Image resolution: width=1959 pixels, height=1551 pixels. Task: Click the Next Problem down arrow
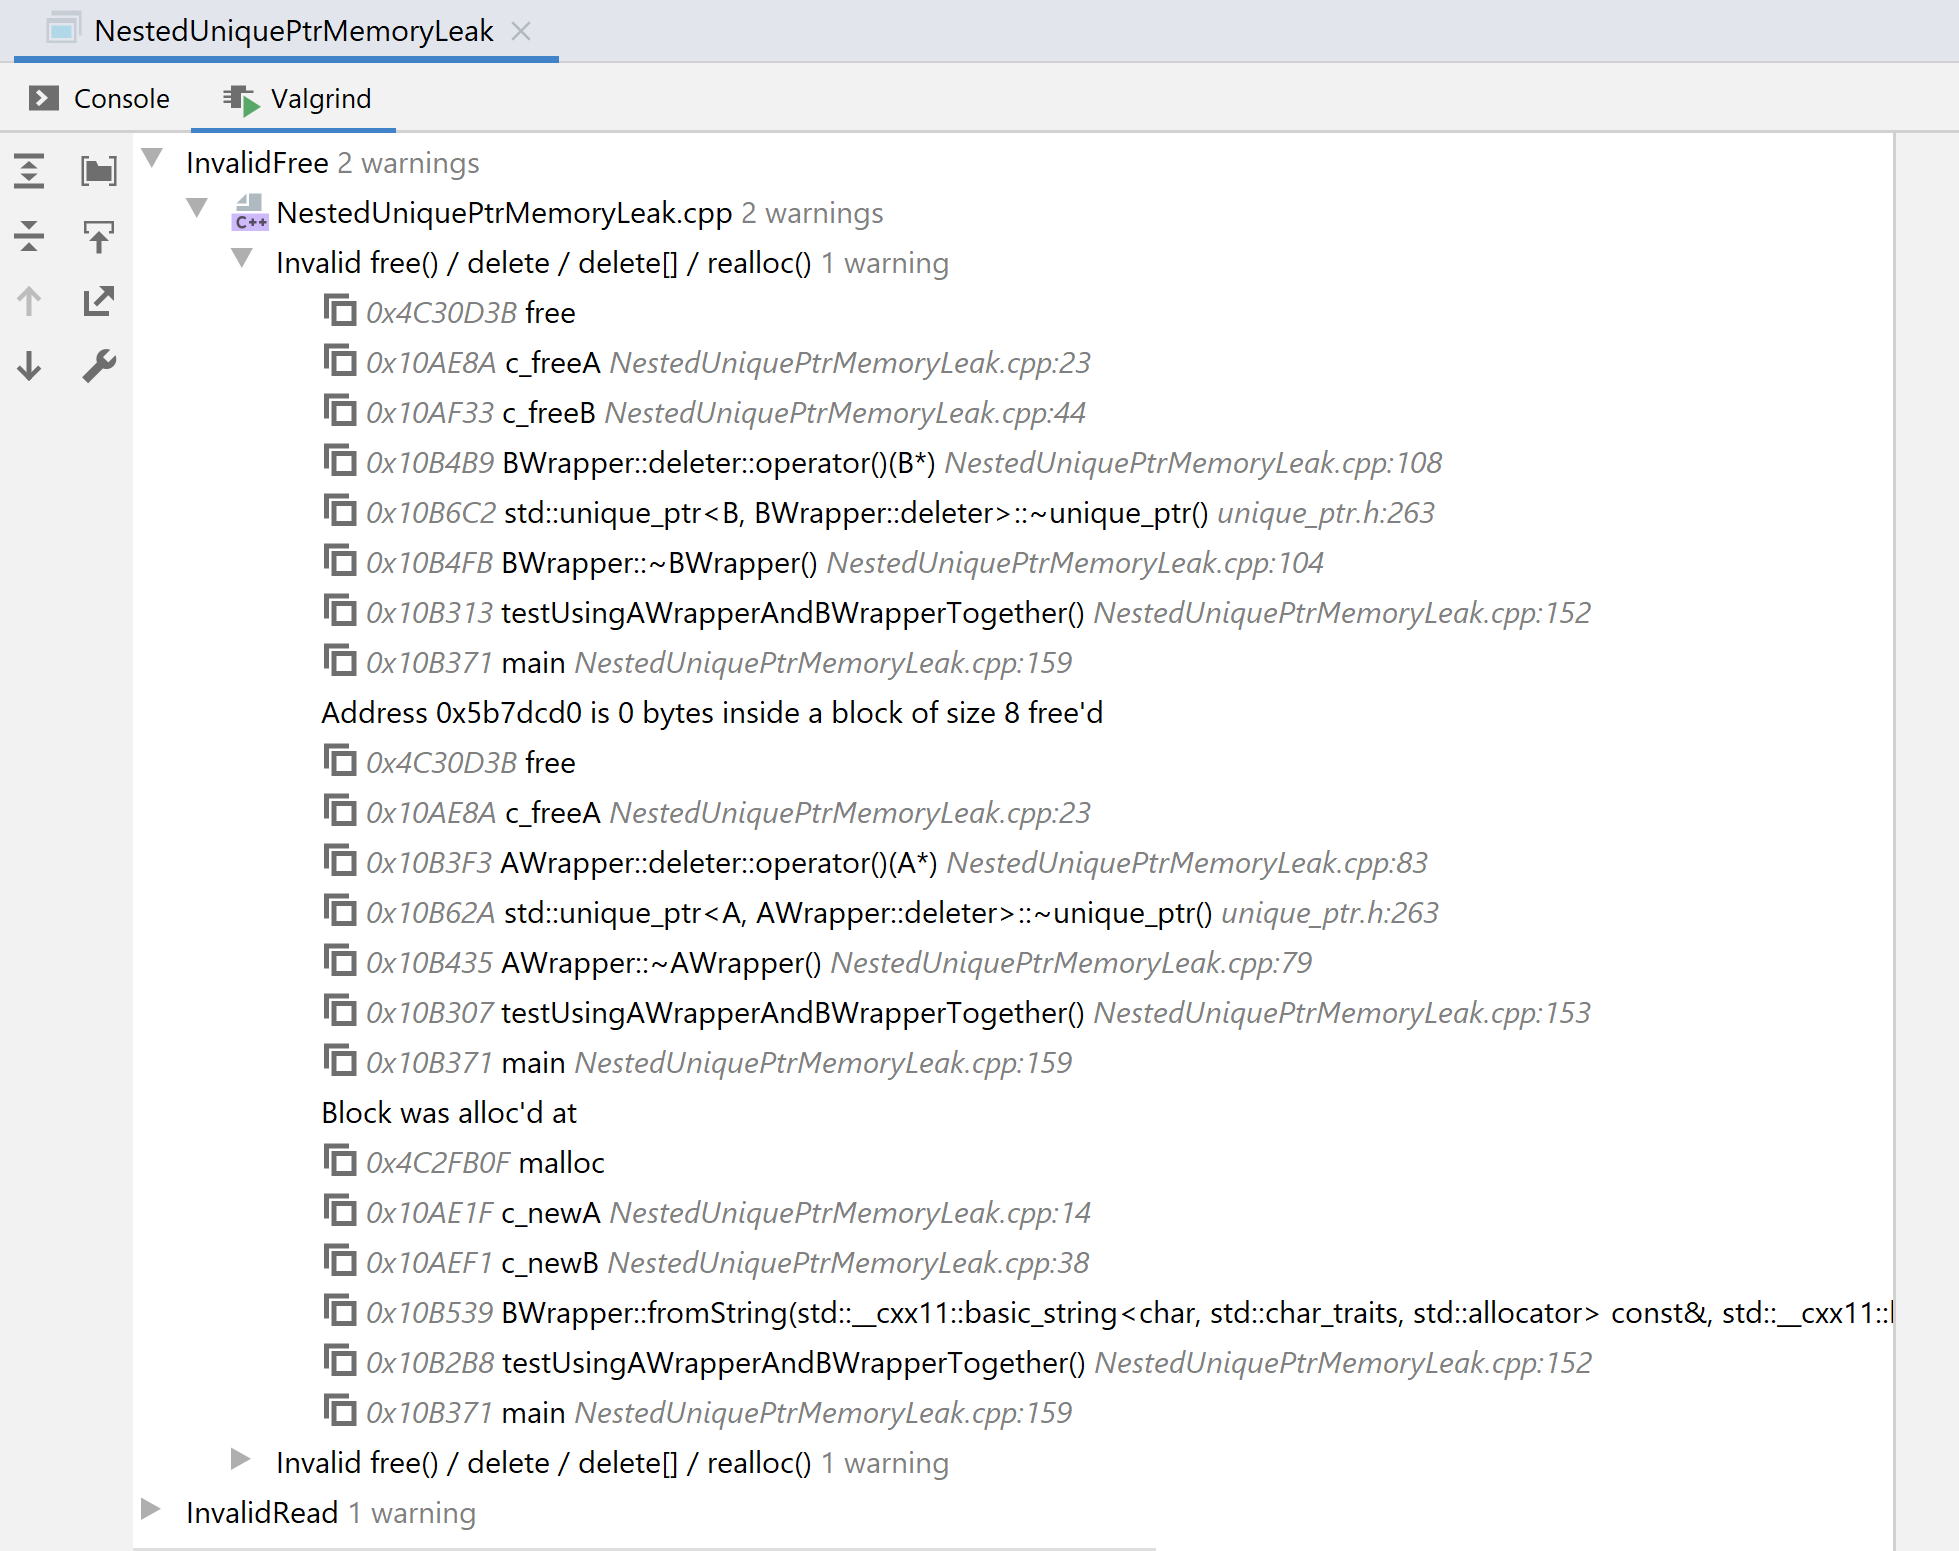(x=29, y=366)
